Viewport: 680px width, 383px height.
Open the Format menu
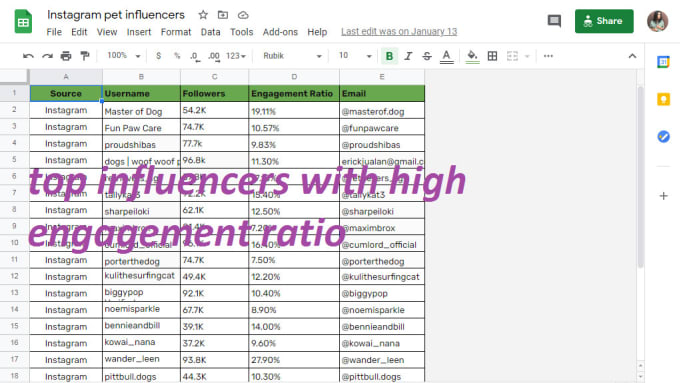(x=176, y=32)
